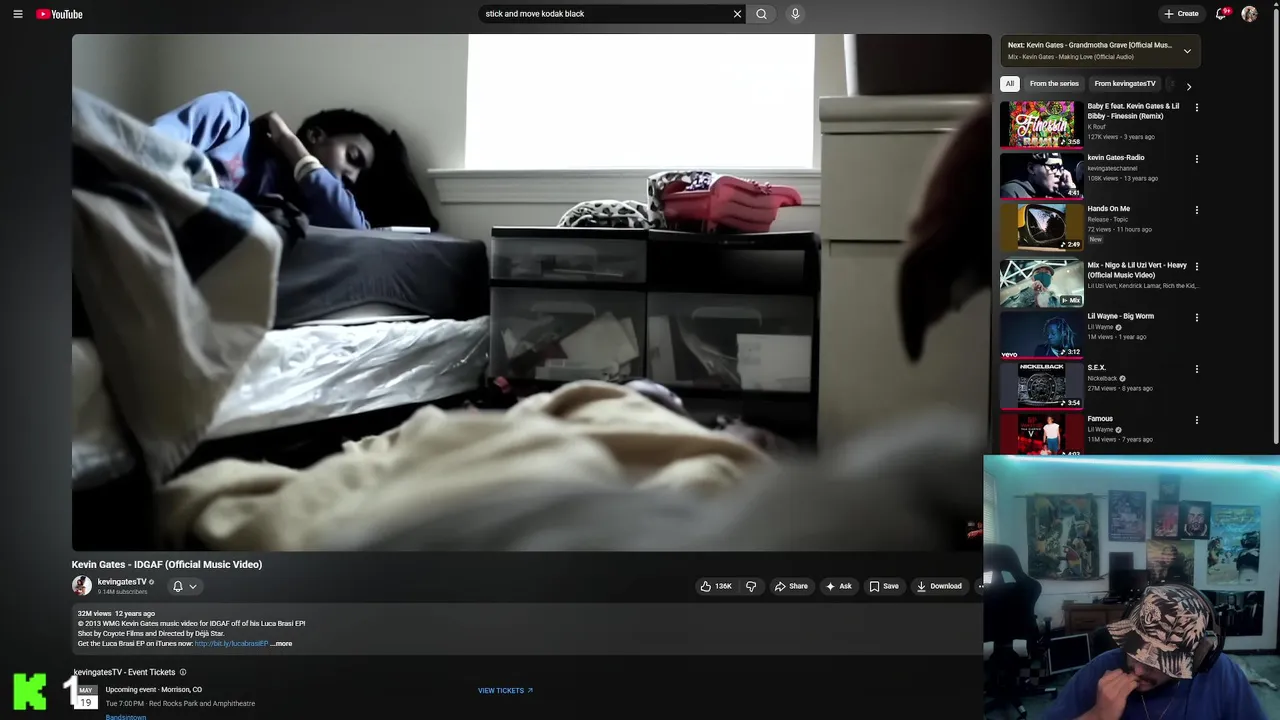Open the bit.ly/lucabrasiEP link
This screenshot has width=1280, height=720.
pos(231,644)
